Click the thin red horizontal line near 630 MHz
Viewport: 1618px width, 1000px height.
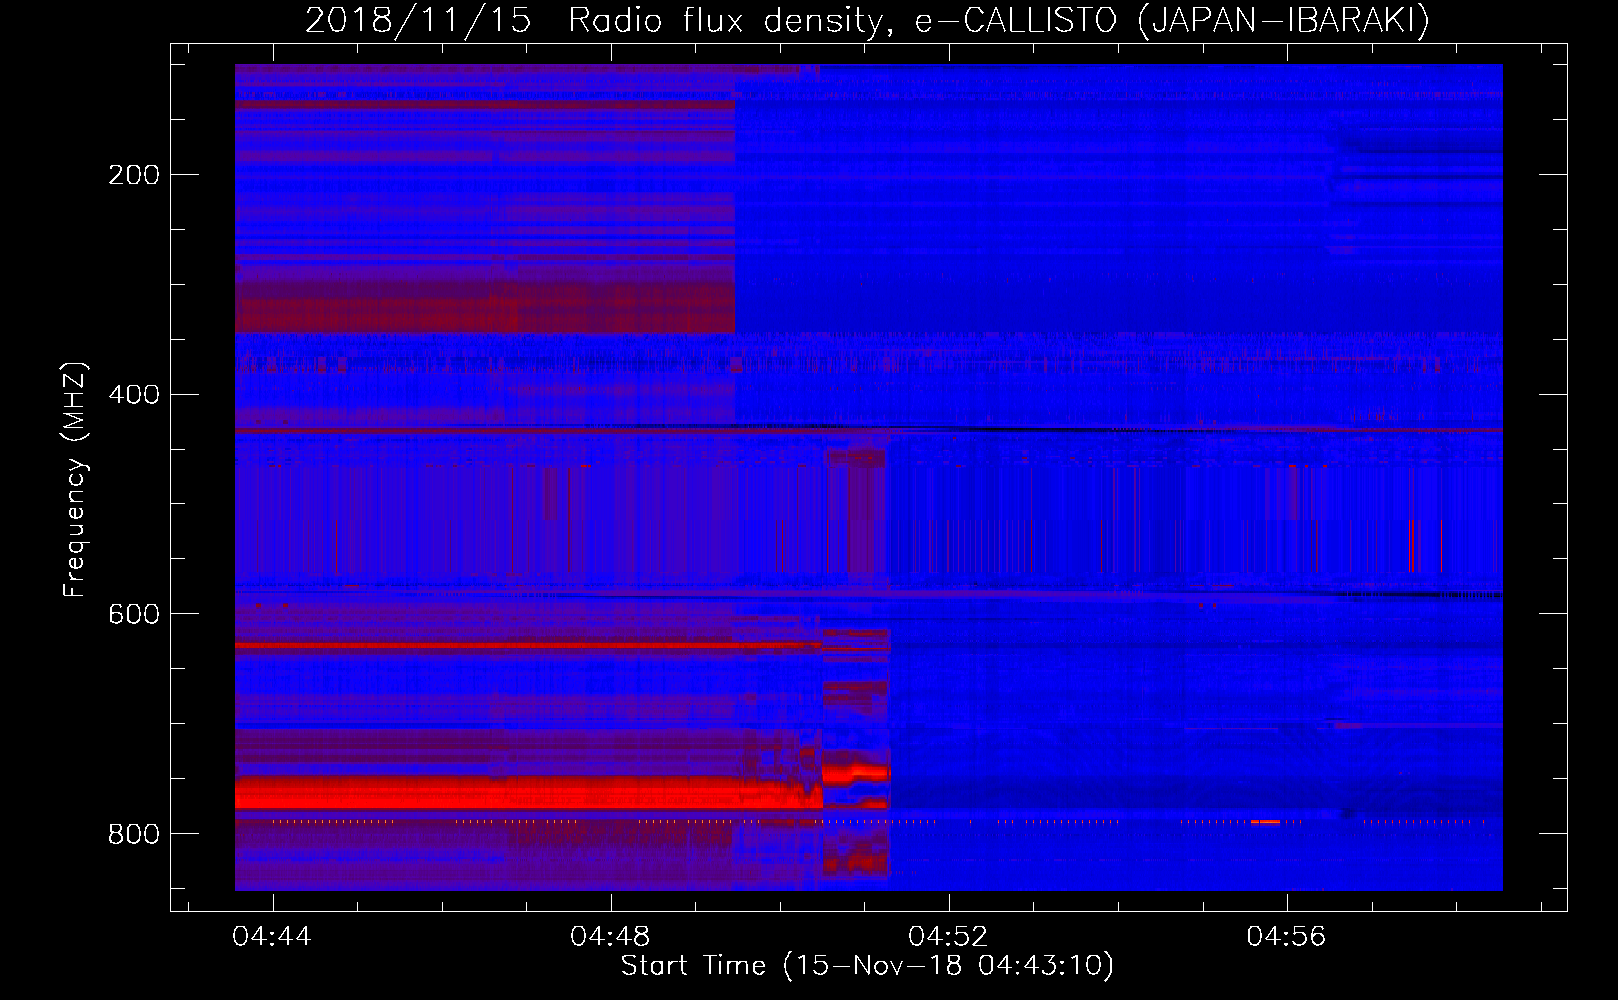[528, 646]
